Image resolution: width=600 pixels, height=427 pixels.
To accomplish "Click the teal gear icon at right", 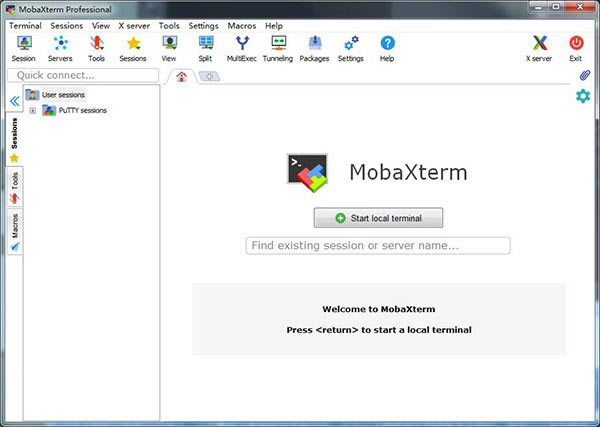I will click(583, 96).
